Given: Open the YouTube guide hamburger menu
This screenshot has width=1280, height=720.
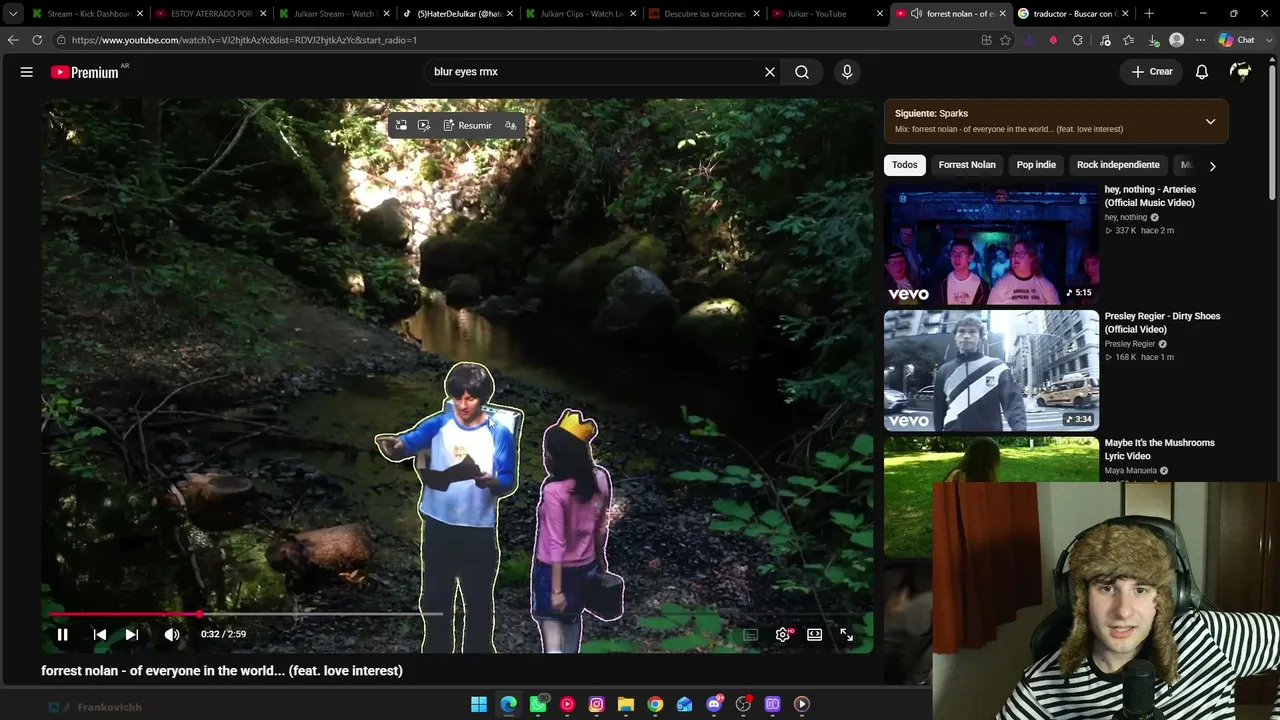Looking at the screenshot, I should click(x=27, y=72).
